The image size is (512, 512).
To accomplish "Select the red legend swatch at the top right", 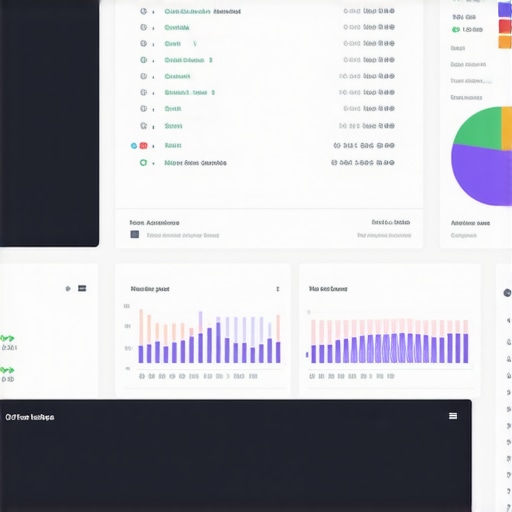I will coord(505,26).
